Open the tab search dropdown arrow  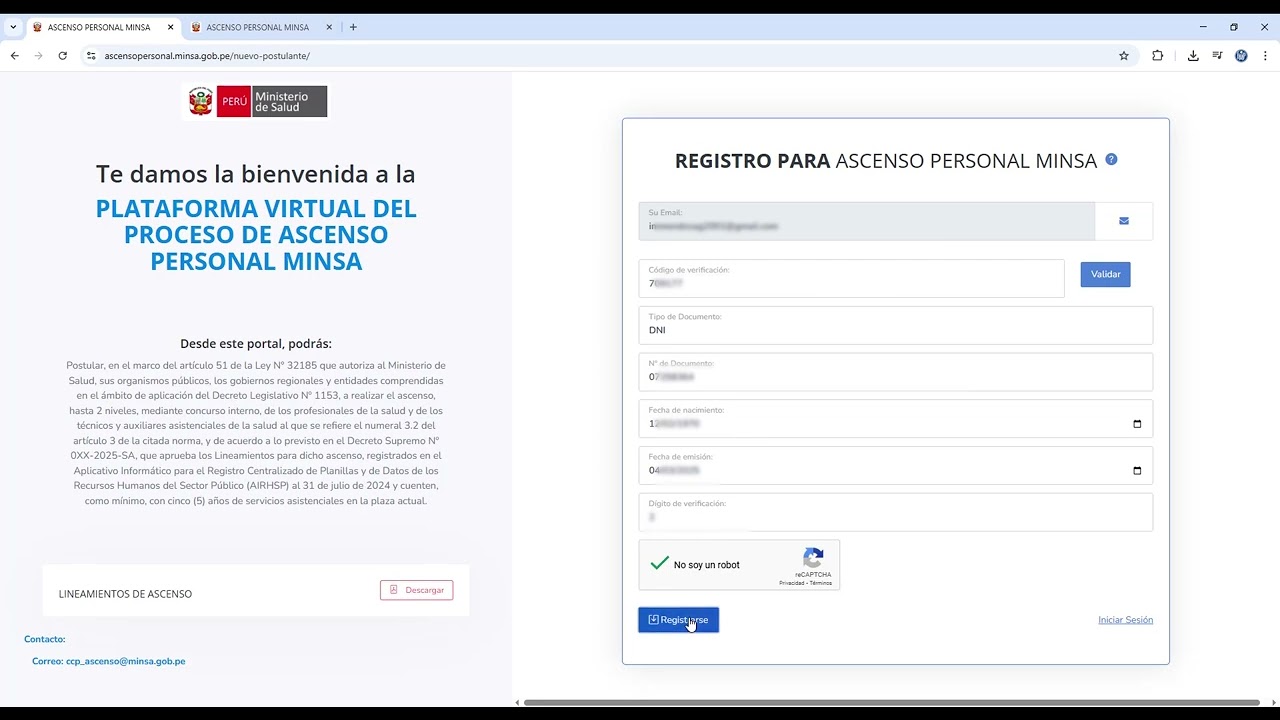(x=13, y=27)
